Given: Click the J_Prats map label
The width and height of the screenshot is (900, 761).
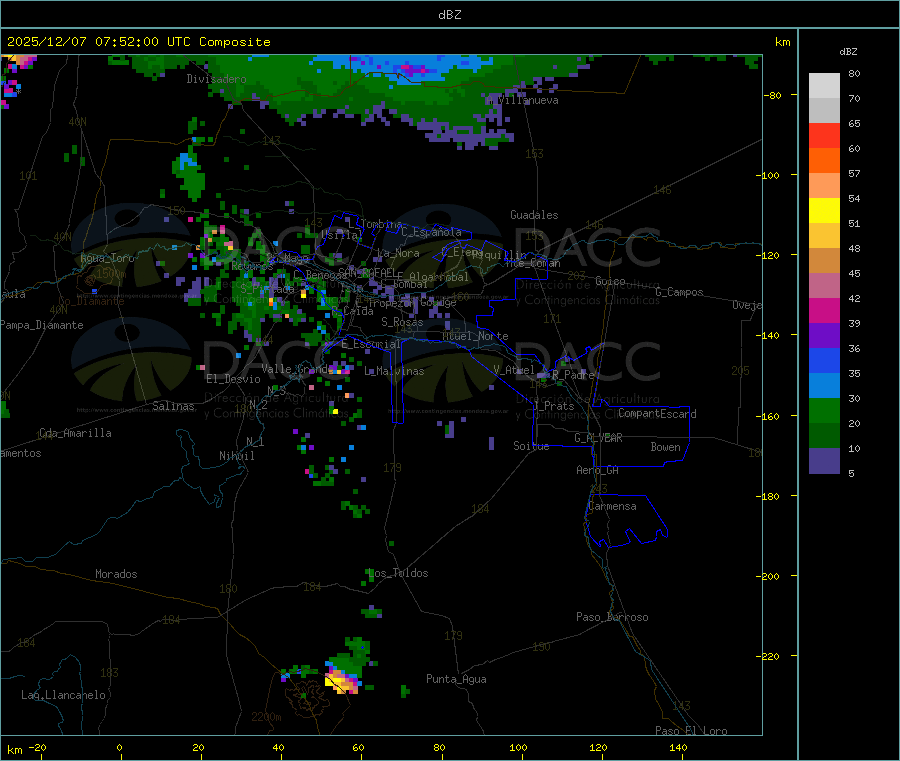Looking at the screenshot, I should (553, 406).
